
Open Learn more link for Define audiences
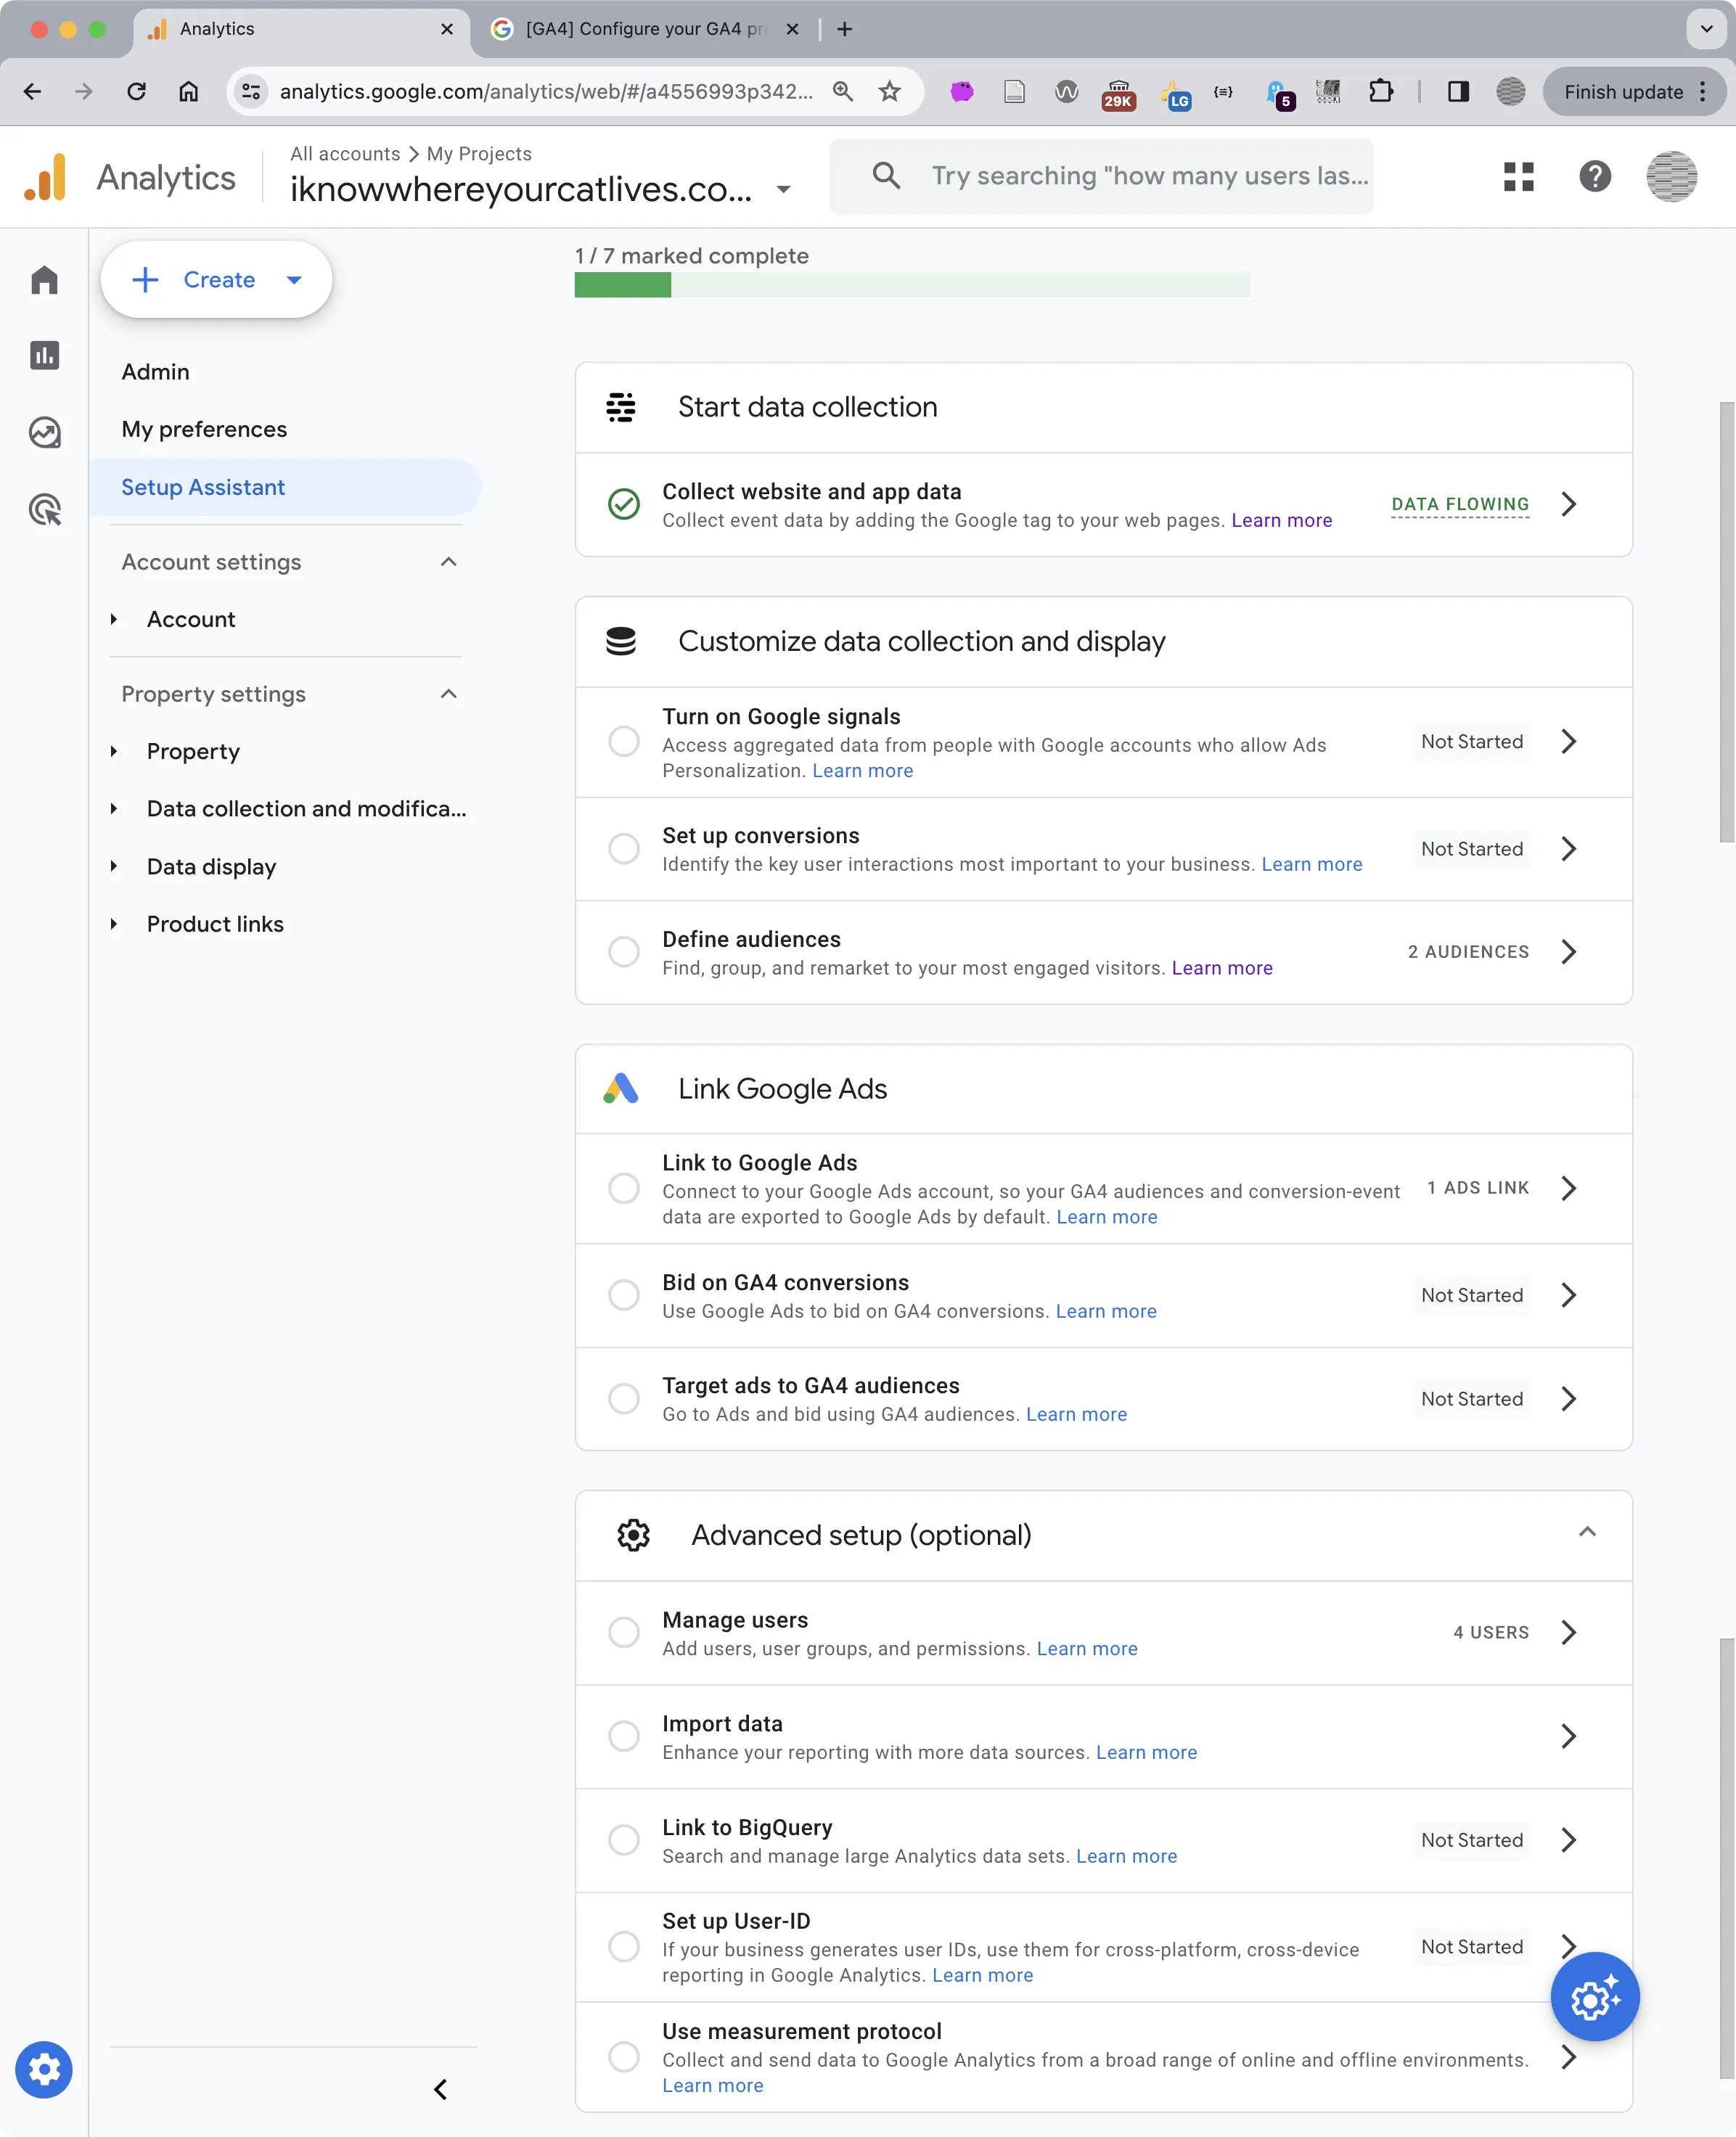(x=1221, y=968)
